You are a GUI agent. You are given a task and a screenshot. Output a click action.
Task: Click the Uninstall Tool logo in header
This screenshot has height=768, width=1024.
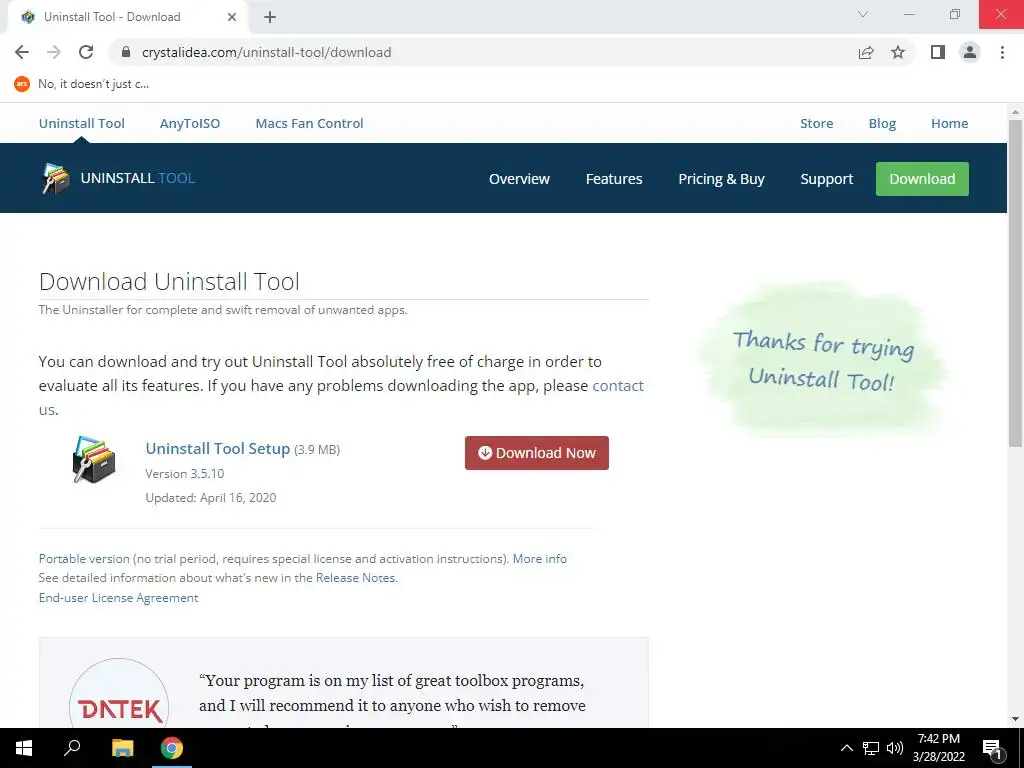[x=118, y=178]
